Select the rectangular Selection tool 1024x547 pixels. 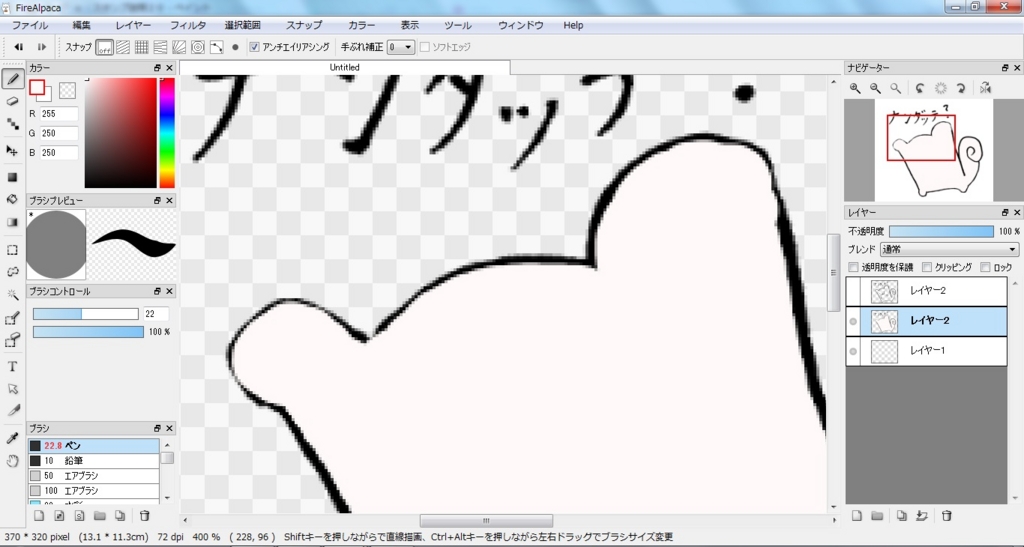[12, 250]
